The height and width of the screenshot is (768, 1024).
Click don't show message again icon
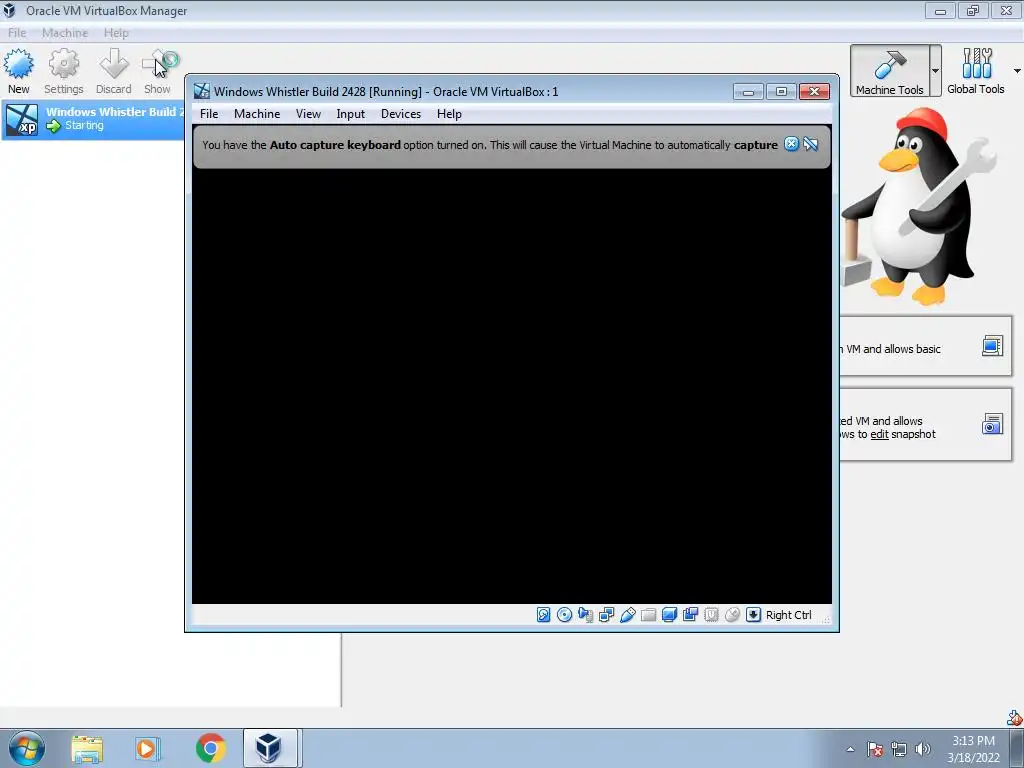[x=810, y=144]
